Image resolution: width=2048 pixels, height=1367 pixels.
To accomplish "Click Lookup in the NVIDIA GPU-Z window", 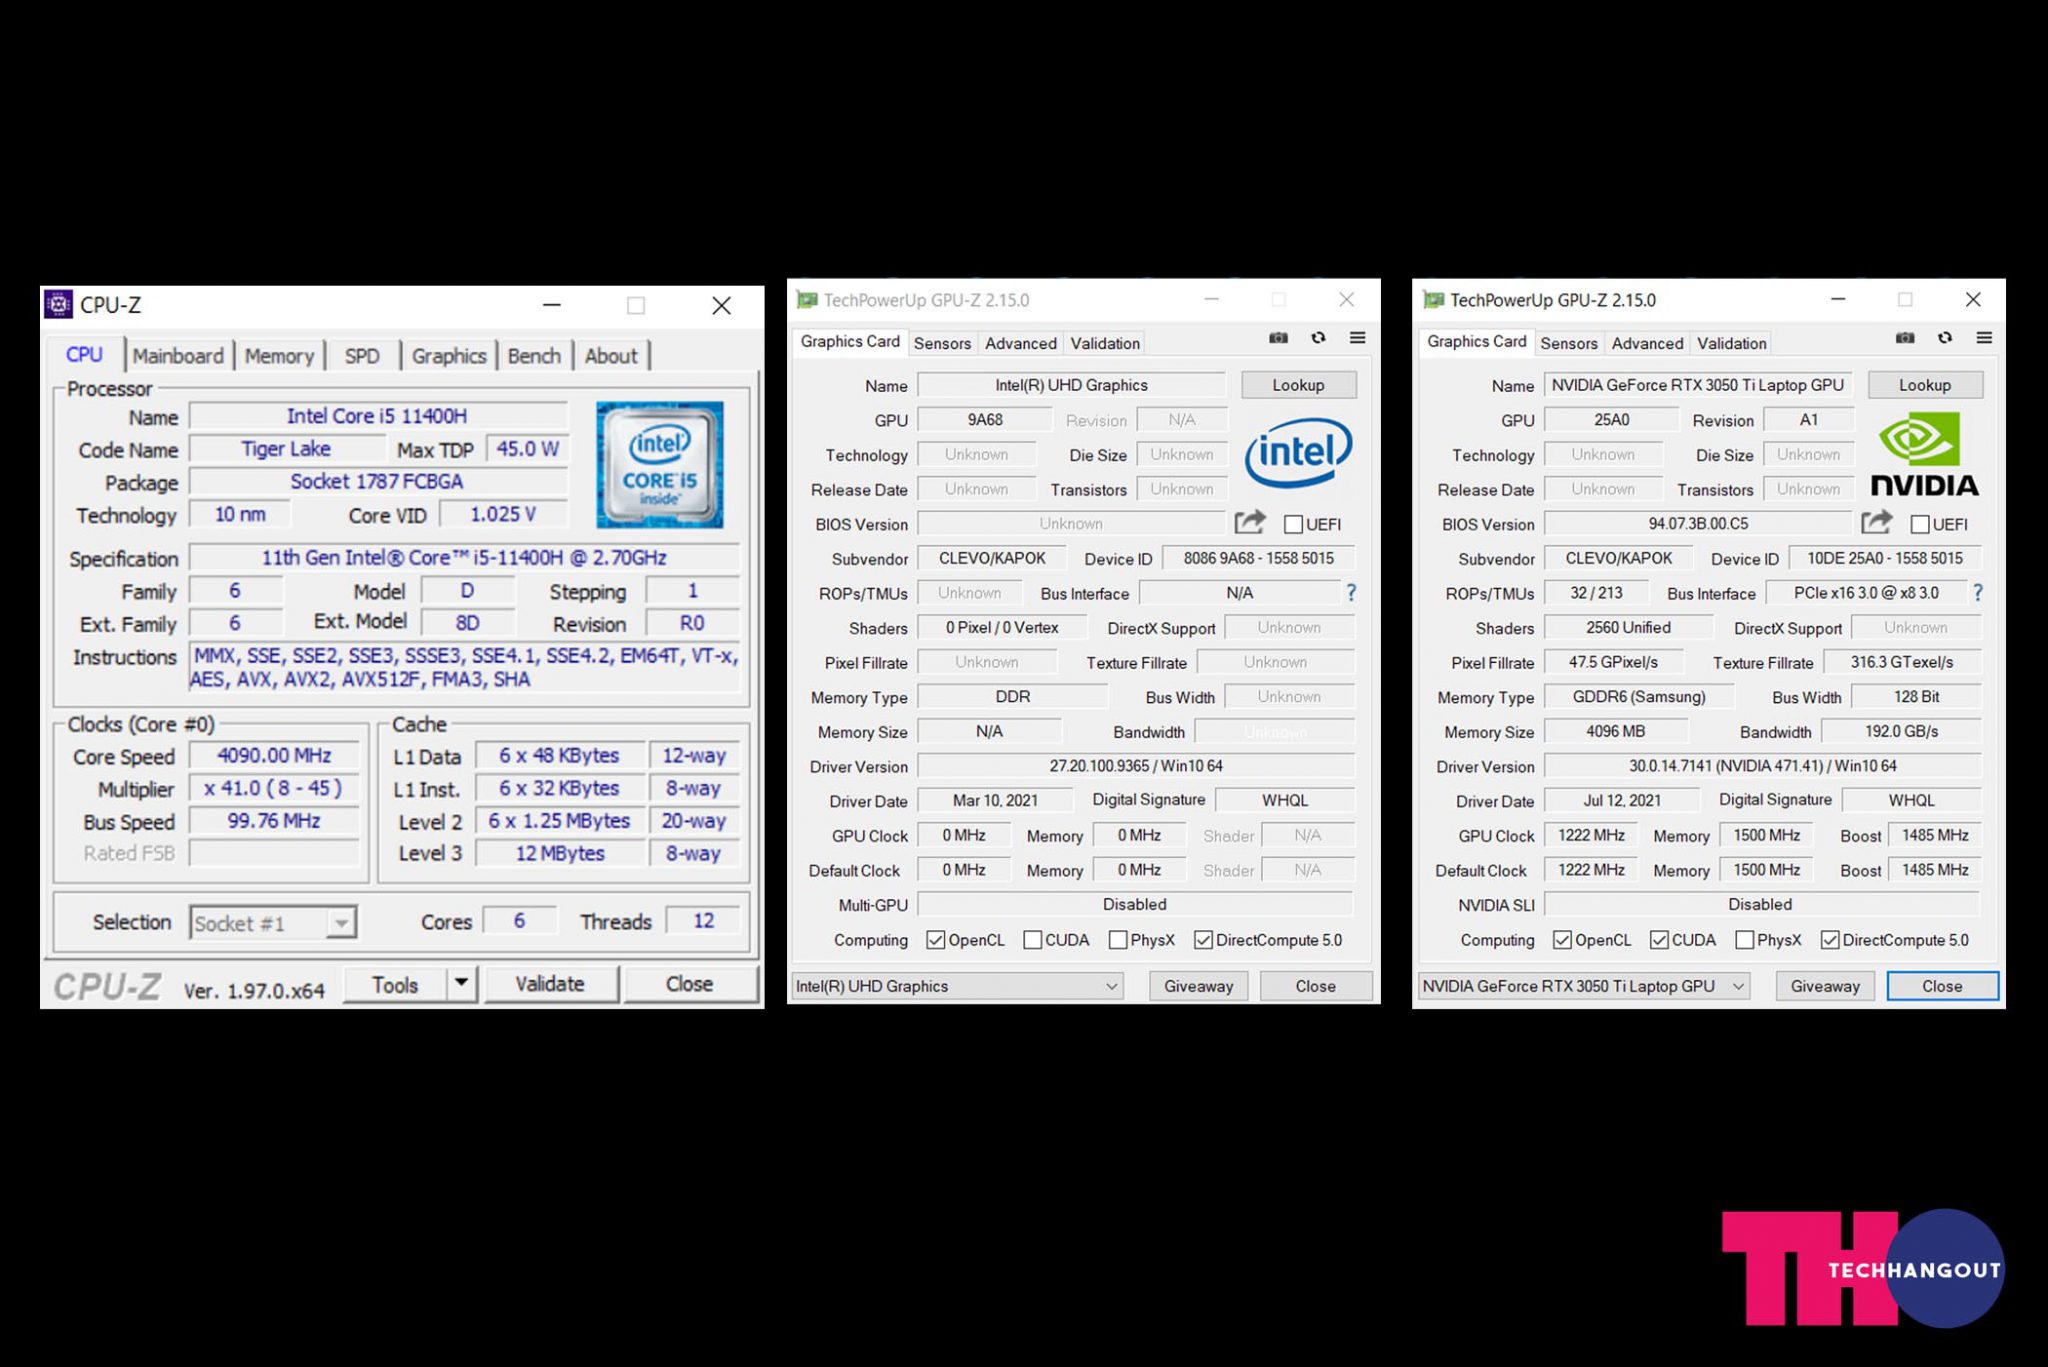I will [x=1925, y=385].
